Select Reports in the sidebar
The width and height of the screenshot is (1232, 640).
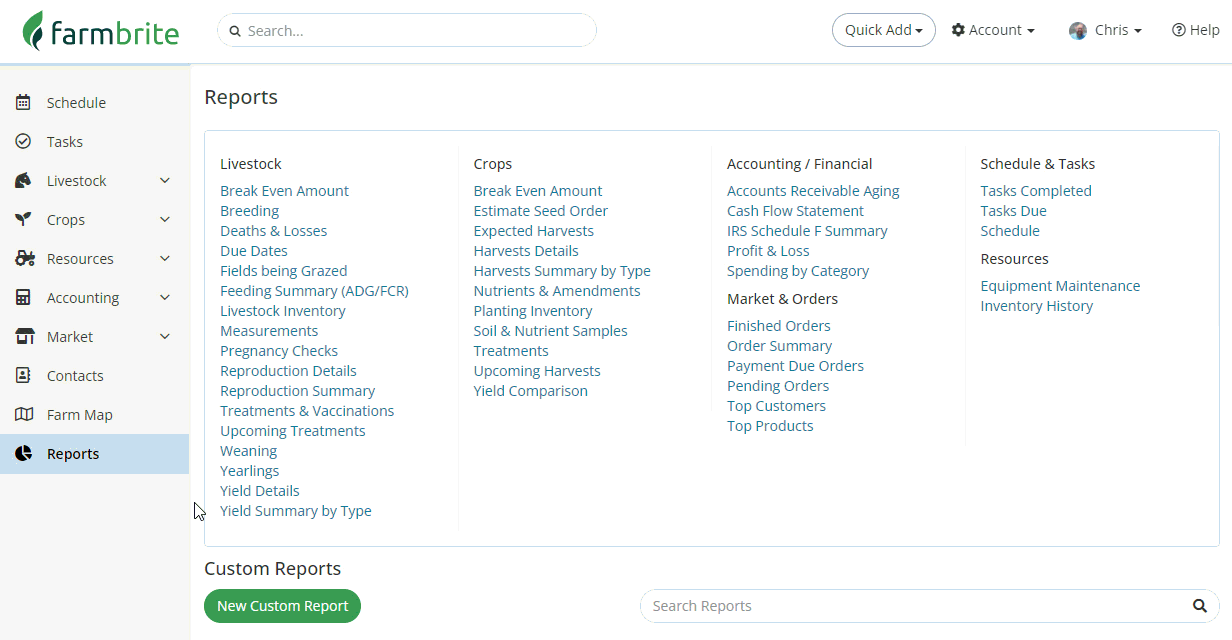tap(73, 453)
